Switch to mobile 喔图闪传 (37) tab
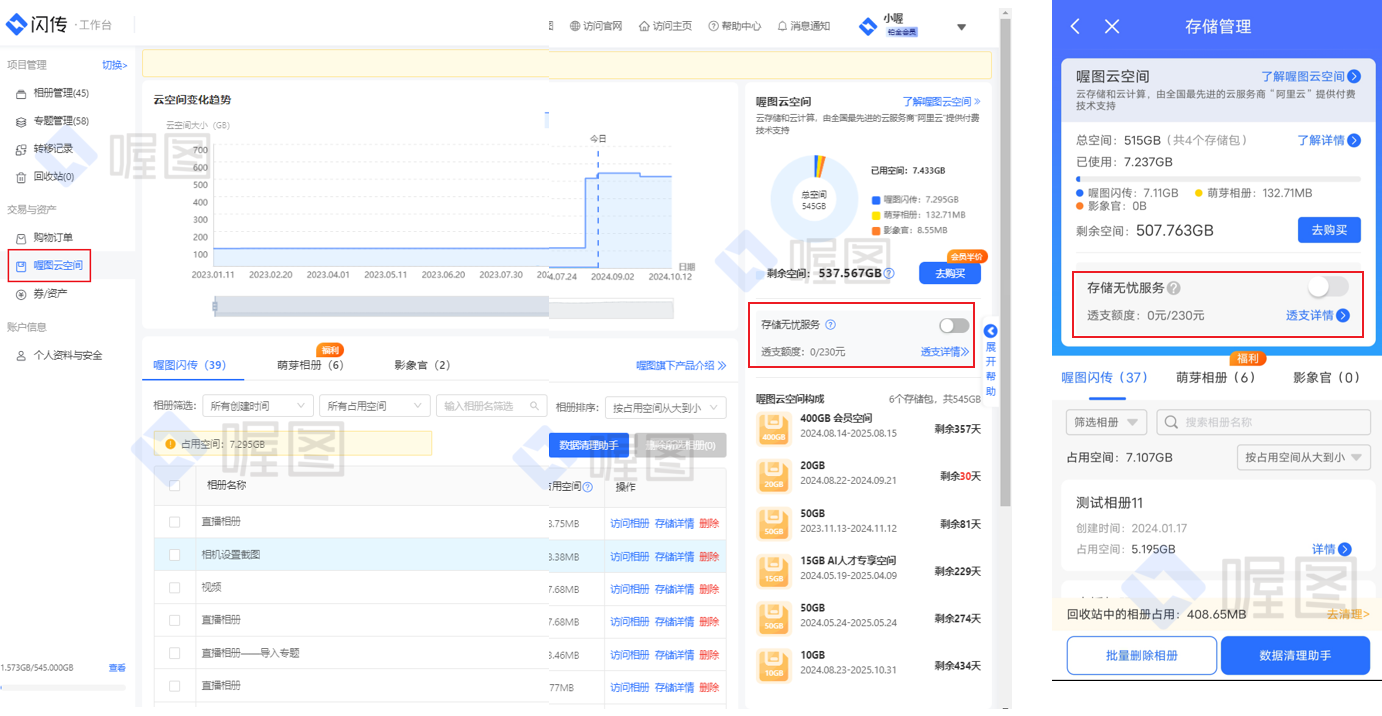Screen dimensions: 1382x716 1104,378
